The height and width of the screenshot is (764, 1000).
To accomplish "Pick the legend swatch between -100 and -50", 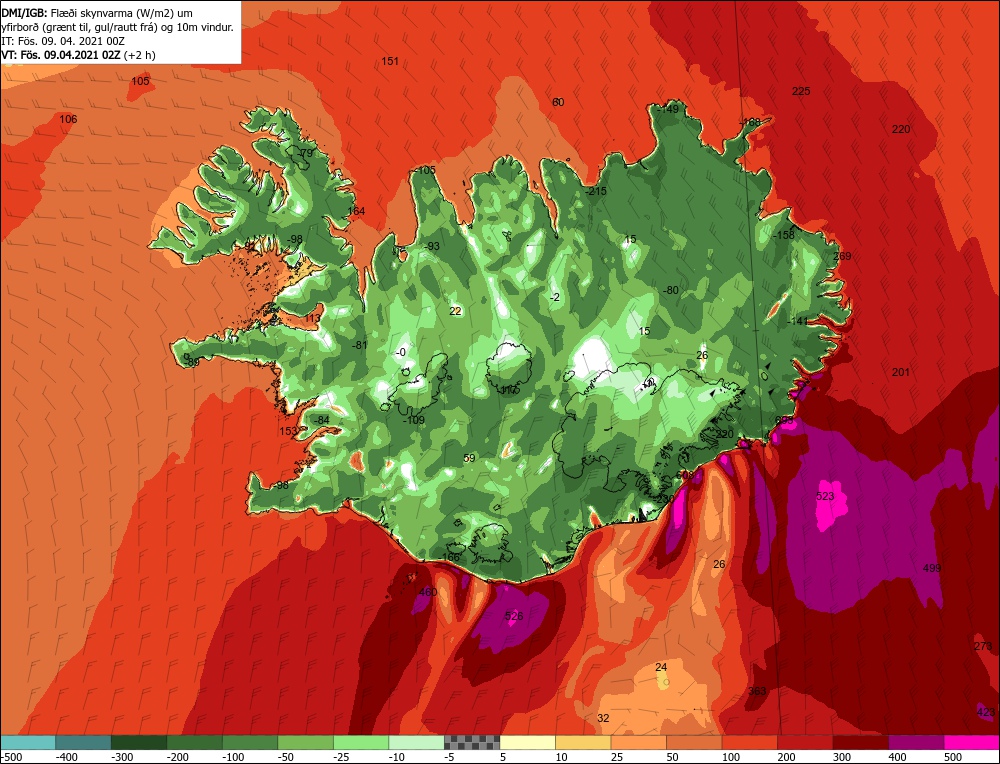I will 250,742.
